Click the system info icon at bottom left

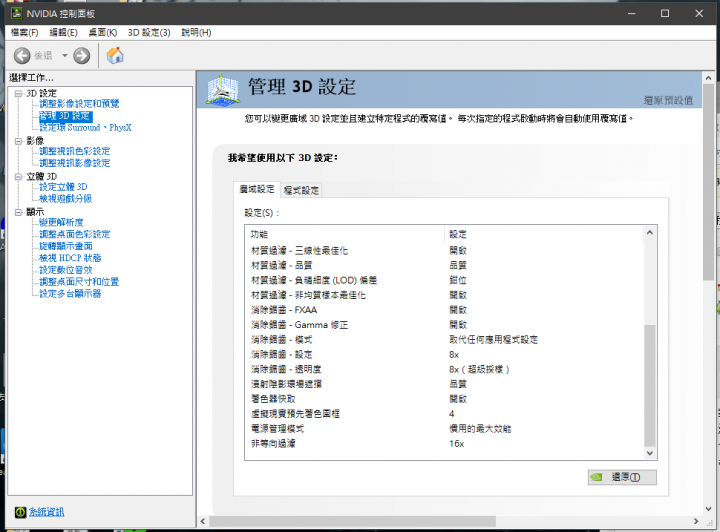20,512
